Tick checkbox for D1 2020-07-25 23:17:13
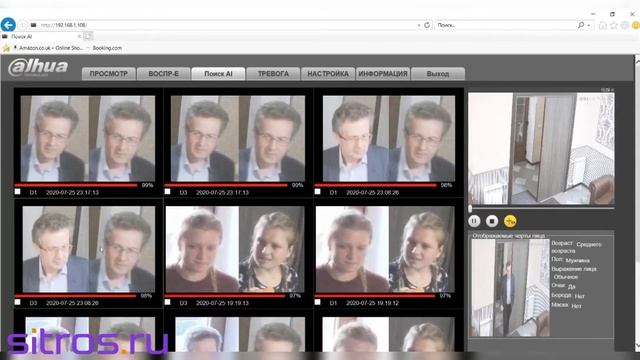Screen dimensions: 640x360 17,191
